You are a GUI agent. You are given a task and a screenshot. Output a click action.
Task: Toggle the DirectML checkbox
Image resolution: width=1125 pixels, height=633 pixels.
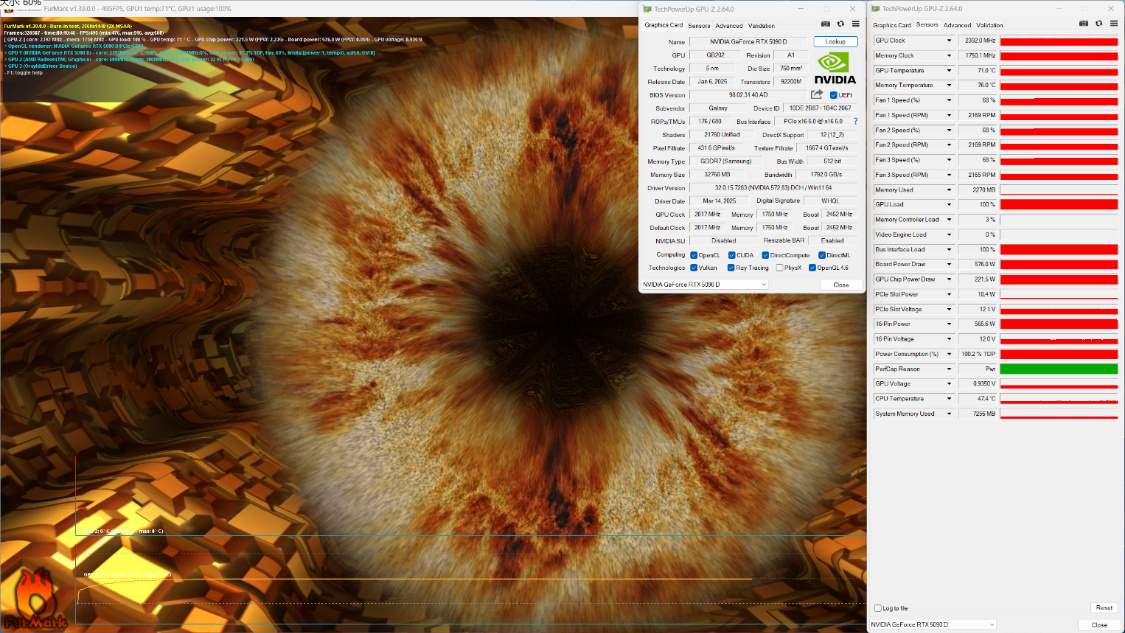(822, 255)
